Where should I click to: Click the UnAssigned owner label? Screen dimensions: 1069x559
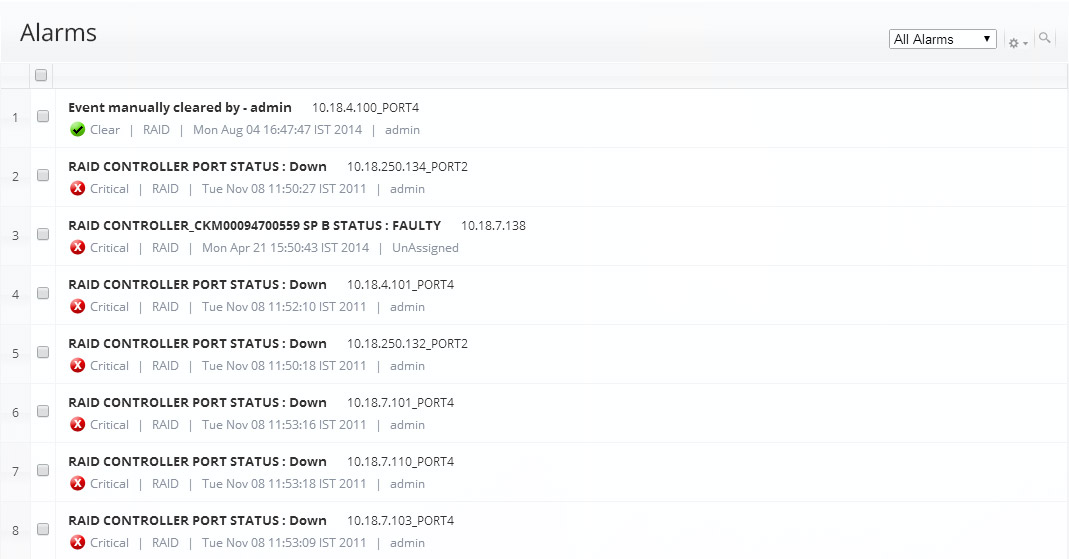(x=425, y=248)
